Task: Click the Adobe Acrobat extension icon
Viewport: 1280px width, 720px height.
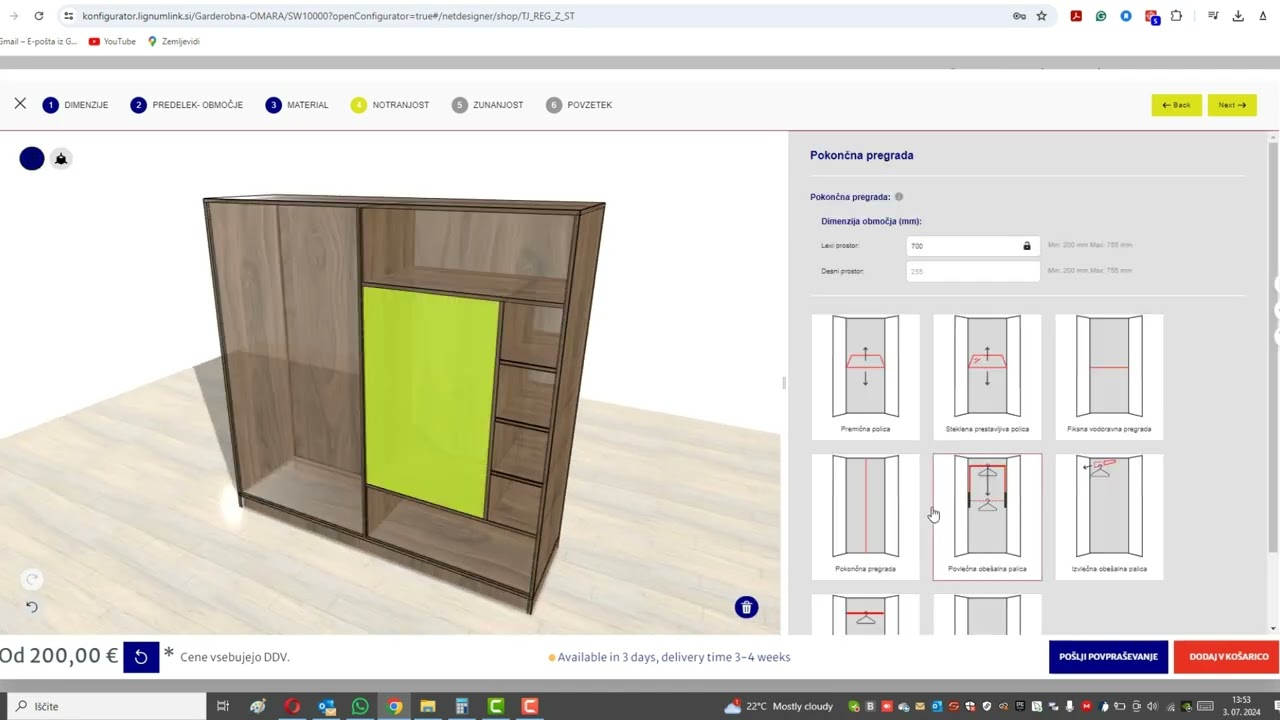Action: click(x=1076, y=16)
